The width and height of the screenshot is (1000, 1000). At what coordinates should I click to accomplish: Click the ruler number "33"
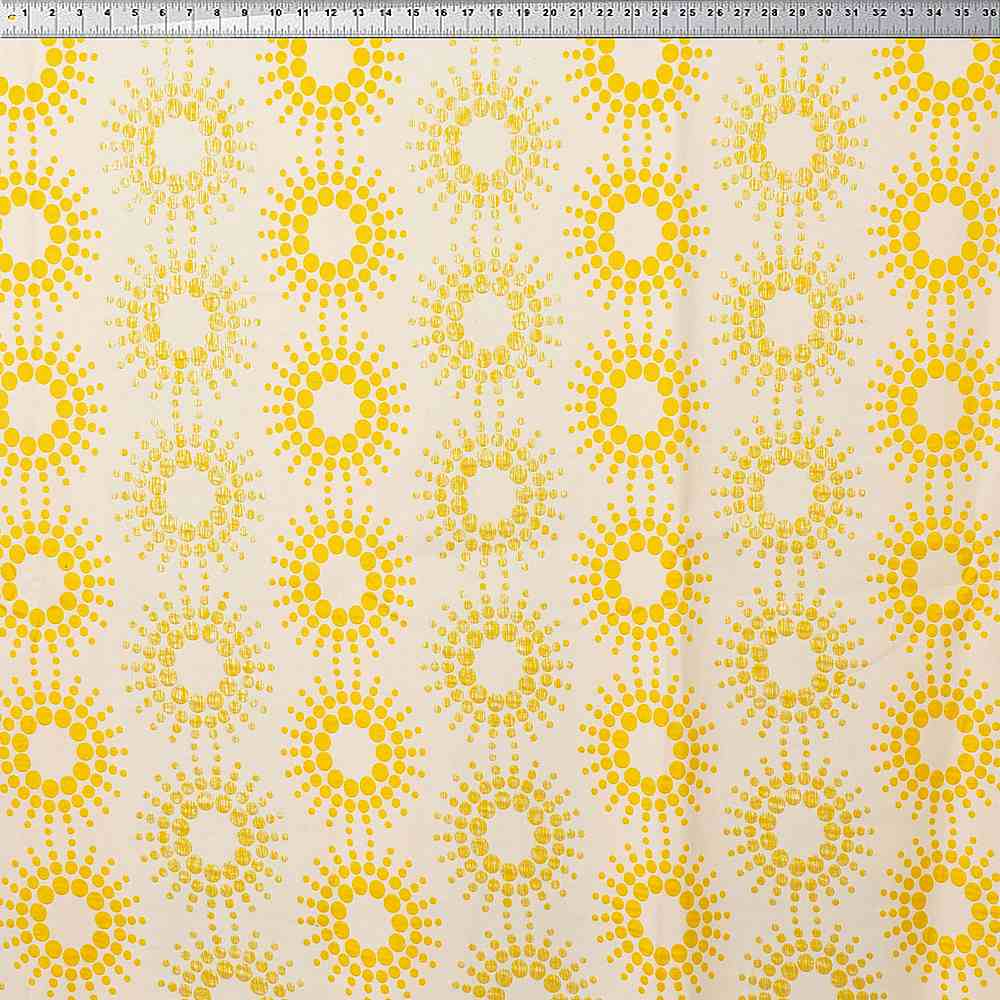[x=908, y=12]
